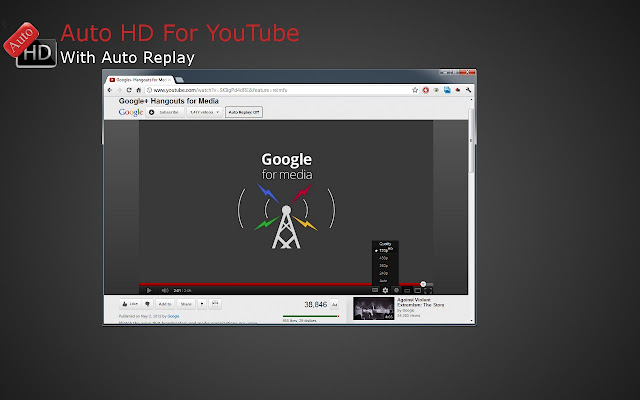Go back with browser back arrow
This screenshot has width=640, height=400.
coord(110,90)
